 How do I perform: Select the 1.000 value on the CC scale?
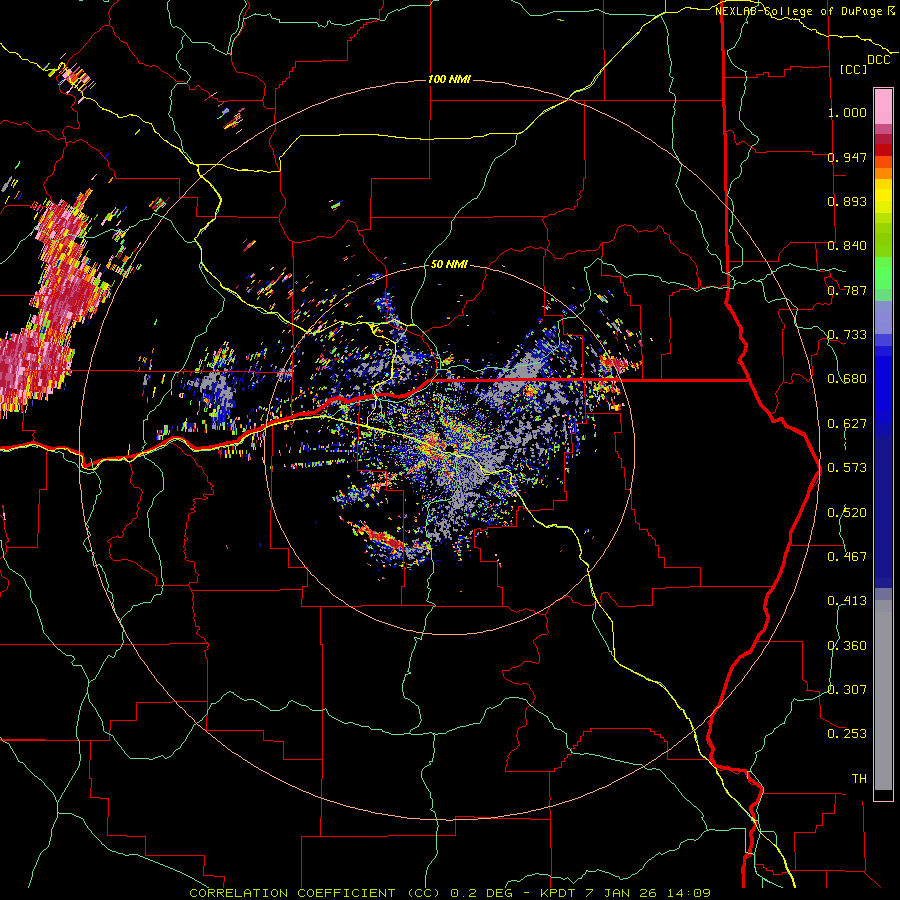point(847,112)
